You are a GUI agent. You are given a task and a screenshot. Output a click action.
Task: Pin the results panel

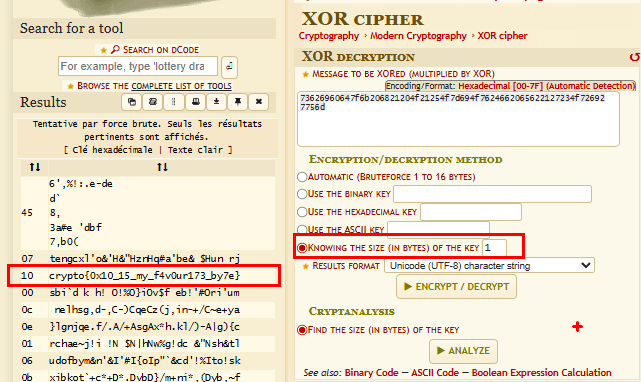coord(238,102)
